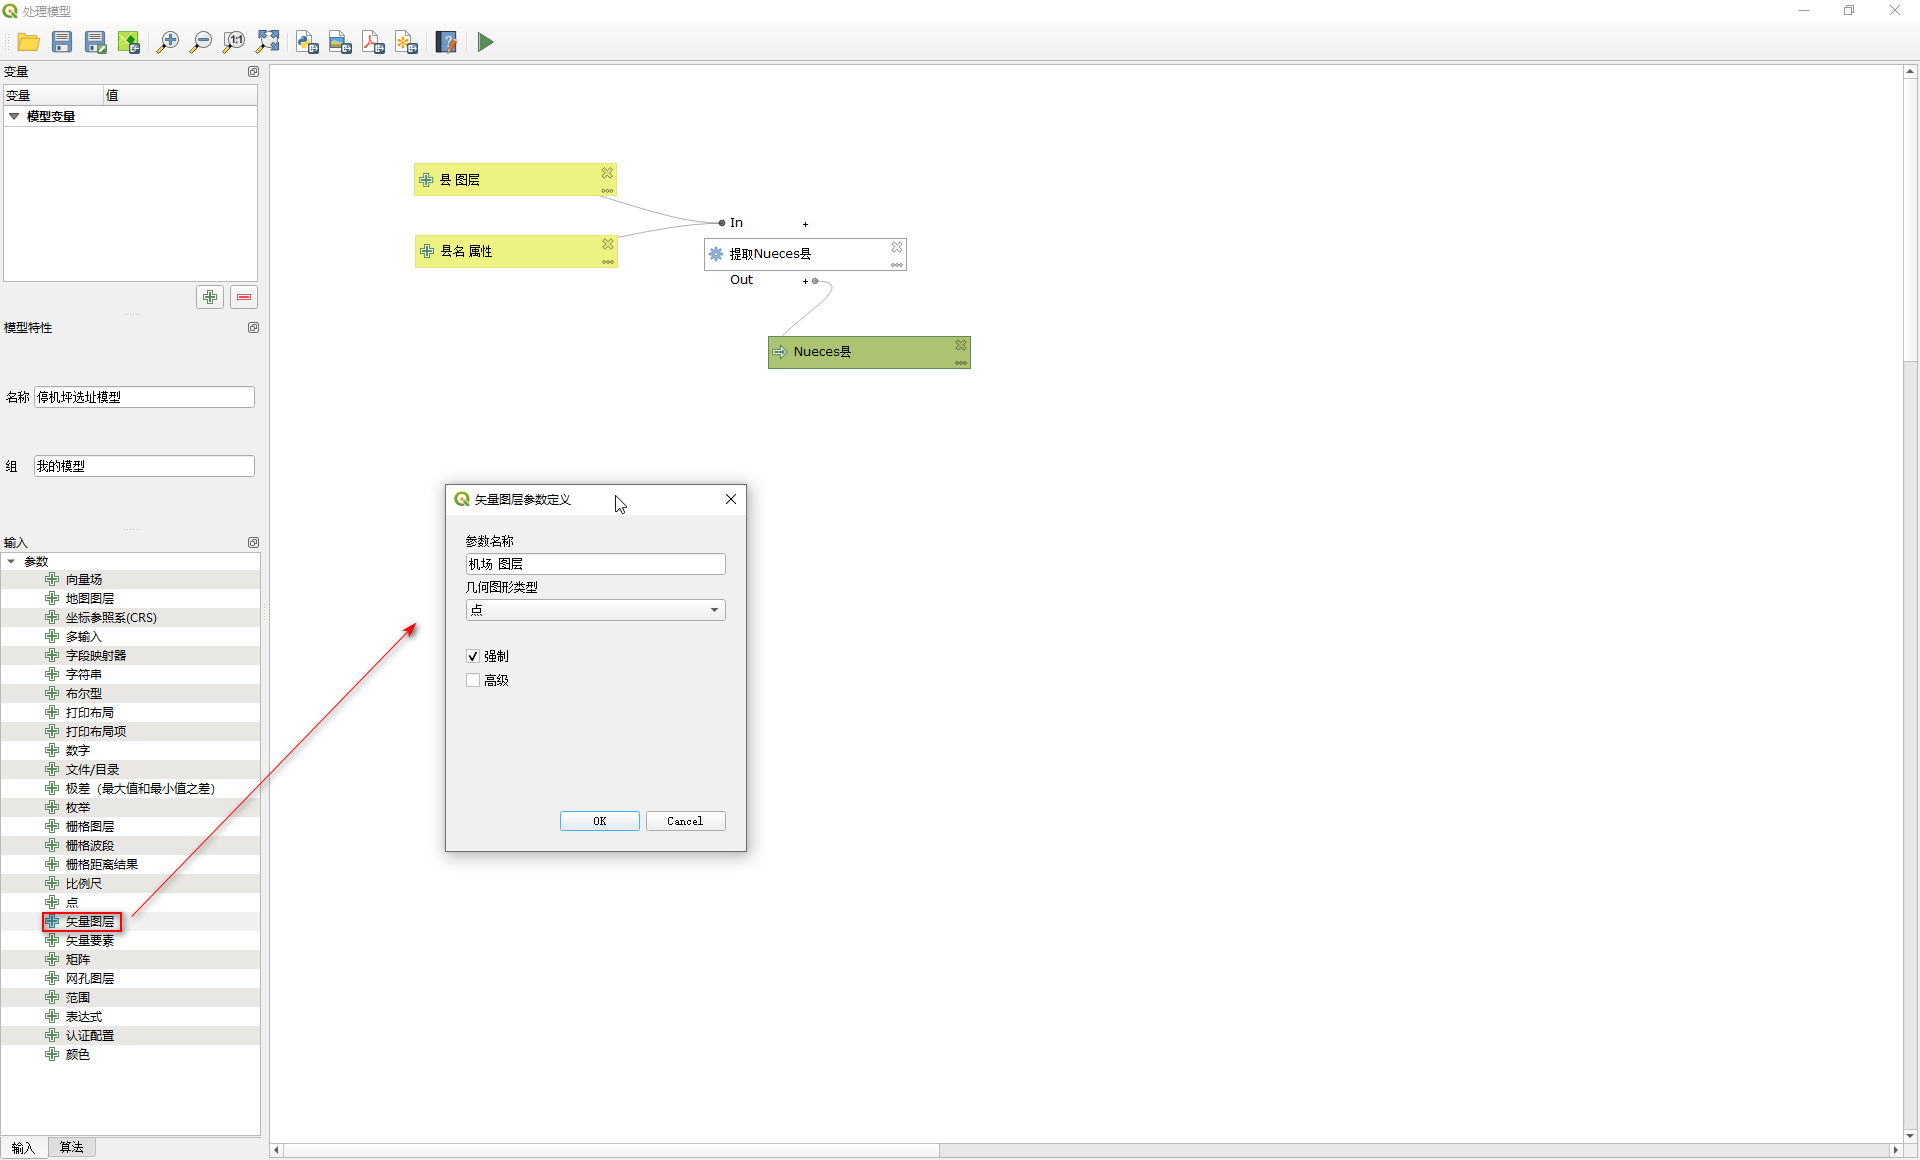Screen dimensions: 1920x1160
Task: Run the model with green play button
Action: tap(485, 42)
